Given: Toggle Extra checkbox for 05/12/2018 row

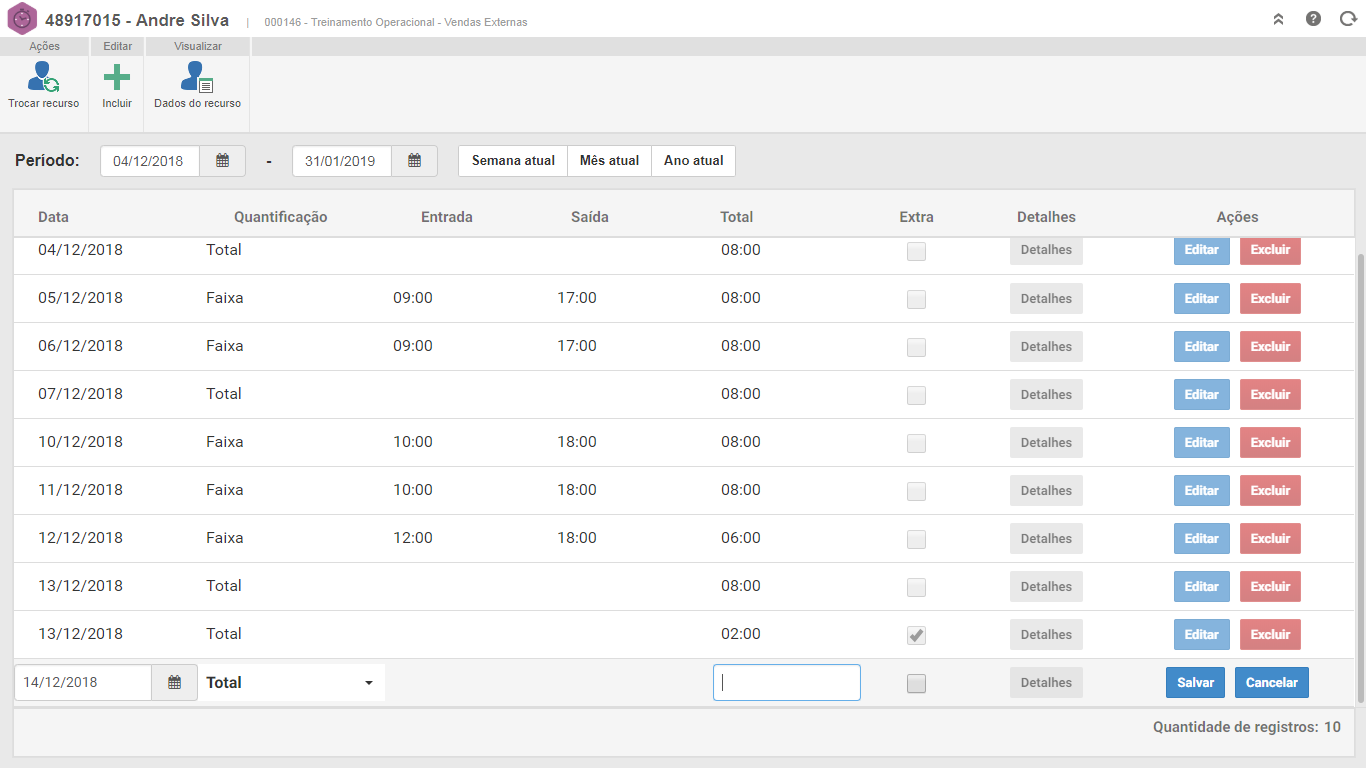Looking at the screenshot, I should click(916, 299).
